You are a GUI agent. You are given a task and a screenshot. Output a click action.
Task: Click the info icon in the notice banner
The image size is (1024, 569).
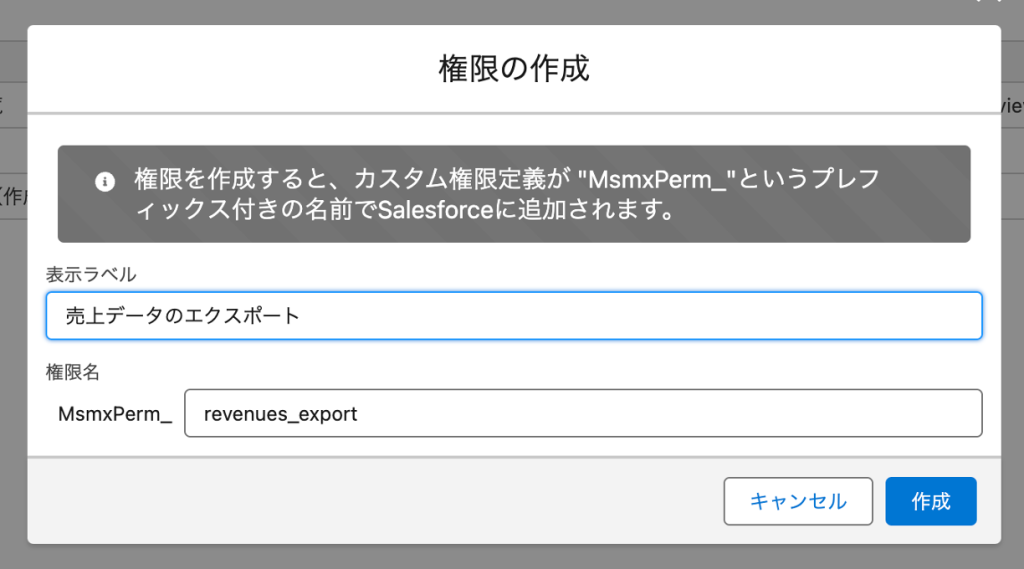(104, 182)
